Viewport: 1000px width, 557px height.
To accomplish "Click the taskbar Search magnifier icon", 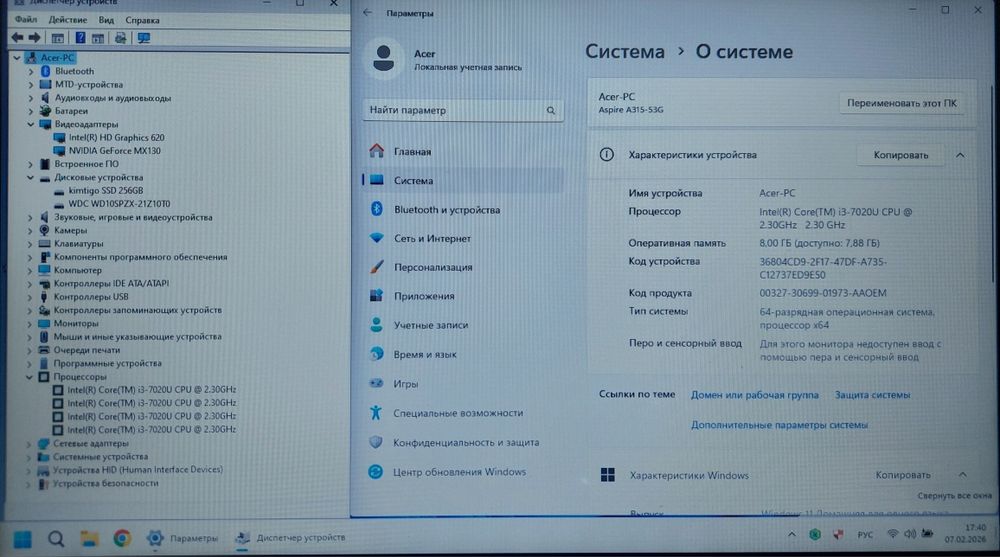I will [x=56, y=539].
